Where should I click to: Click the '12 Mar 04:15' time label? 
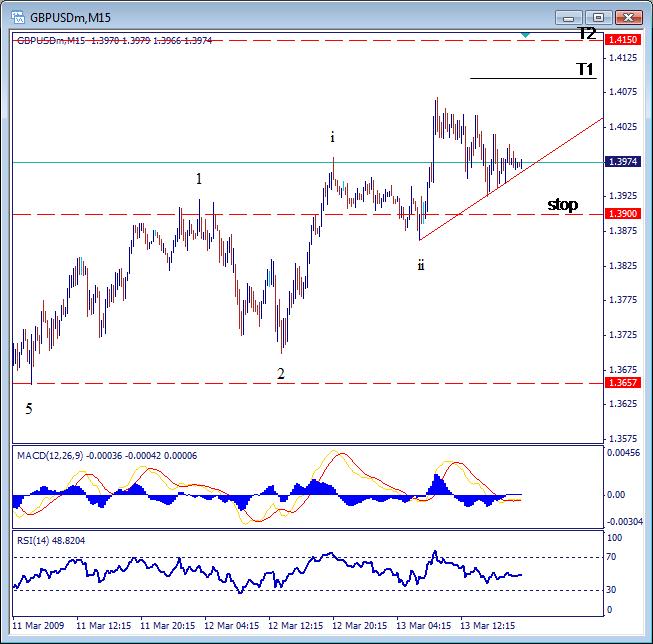(x=232, y=626)
